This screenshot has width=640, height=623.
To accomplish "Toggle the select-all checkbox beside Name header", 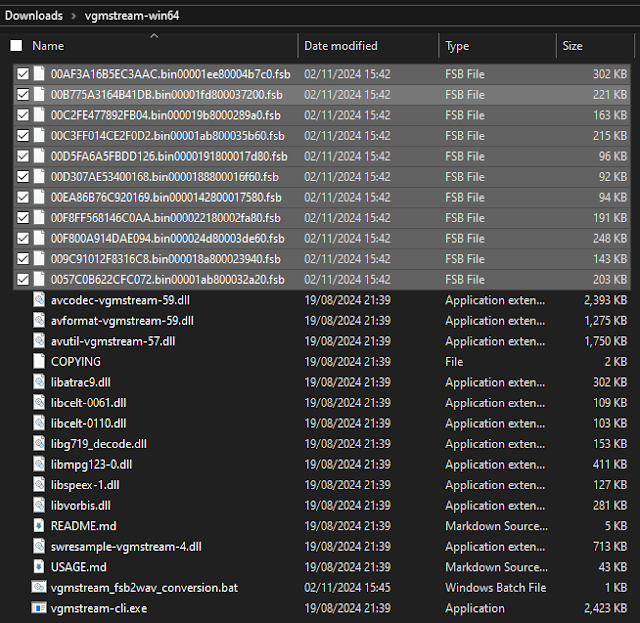I will coord(16,45).
